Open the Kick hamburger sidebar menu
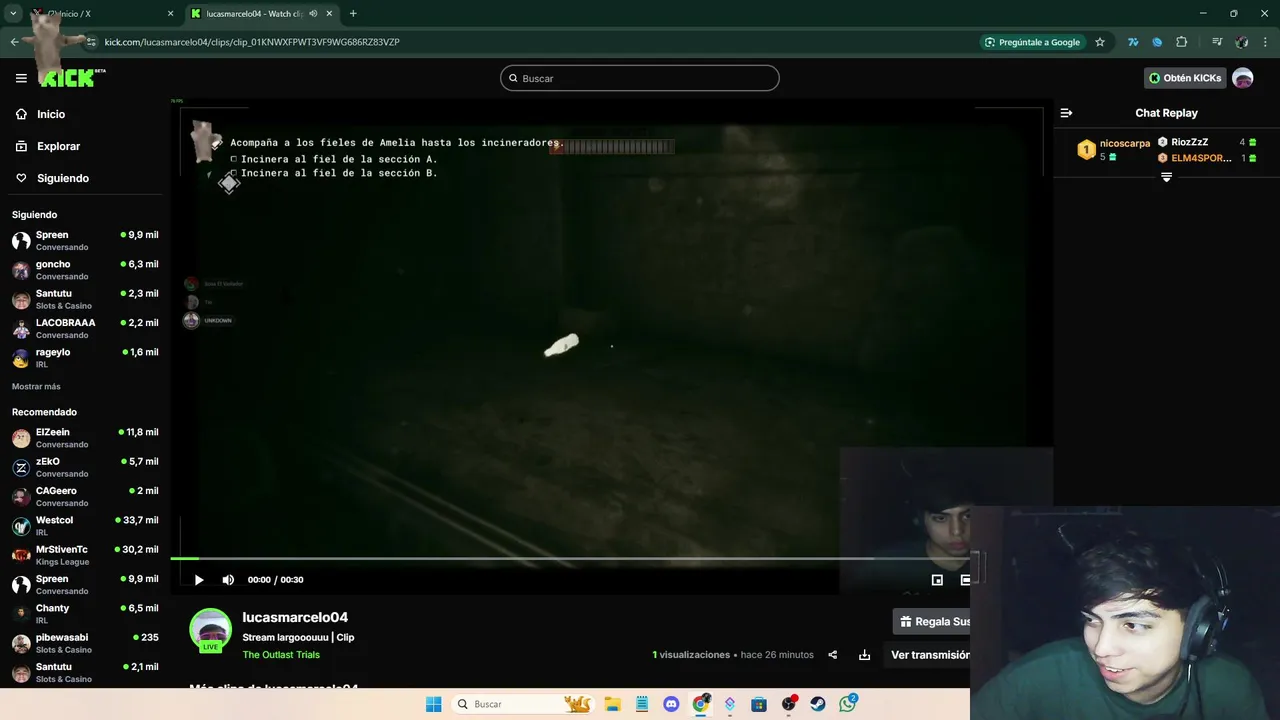The image size is (1280, 720). 21,78
